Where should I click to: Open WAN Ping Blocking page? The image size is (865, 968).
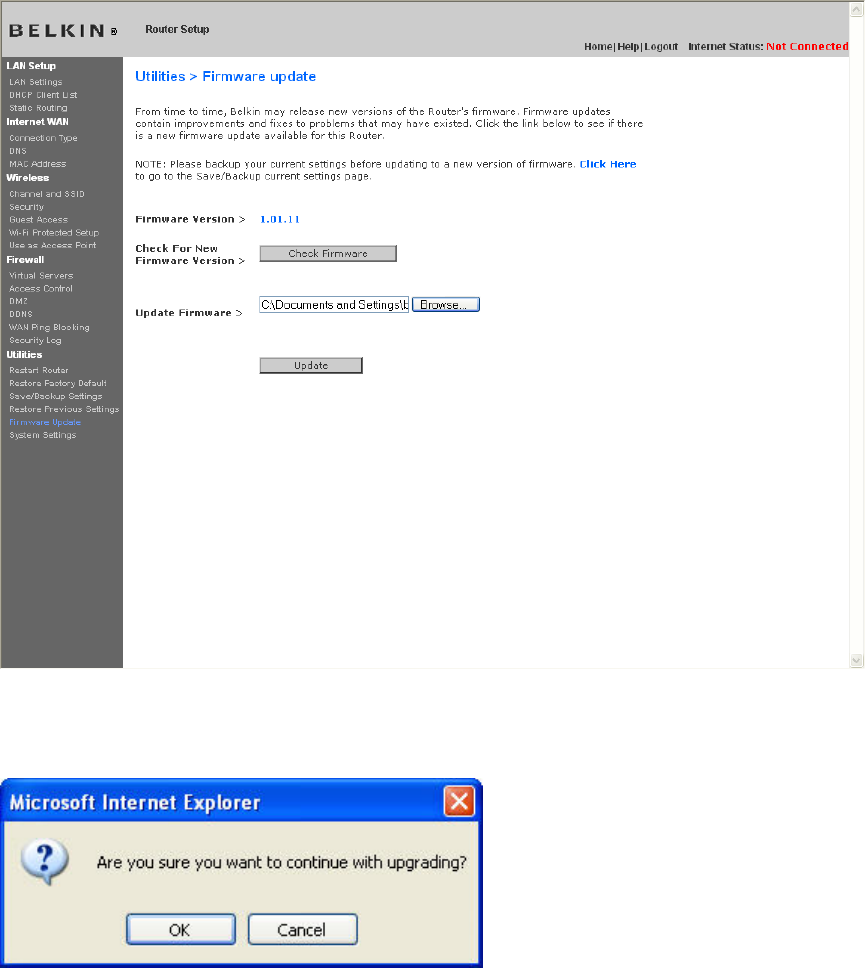[x=49, y=327]
